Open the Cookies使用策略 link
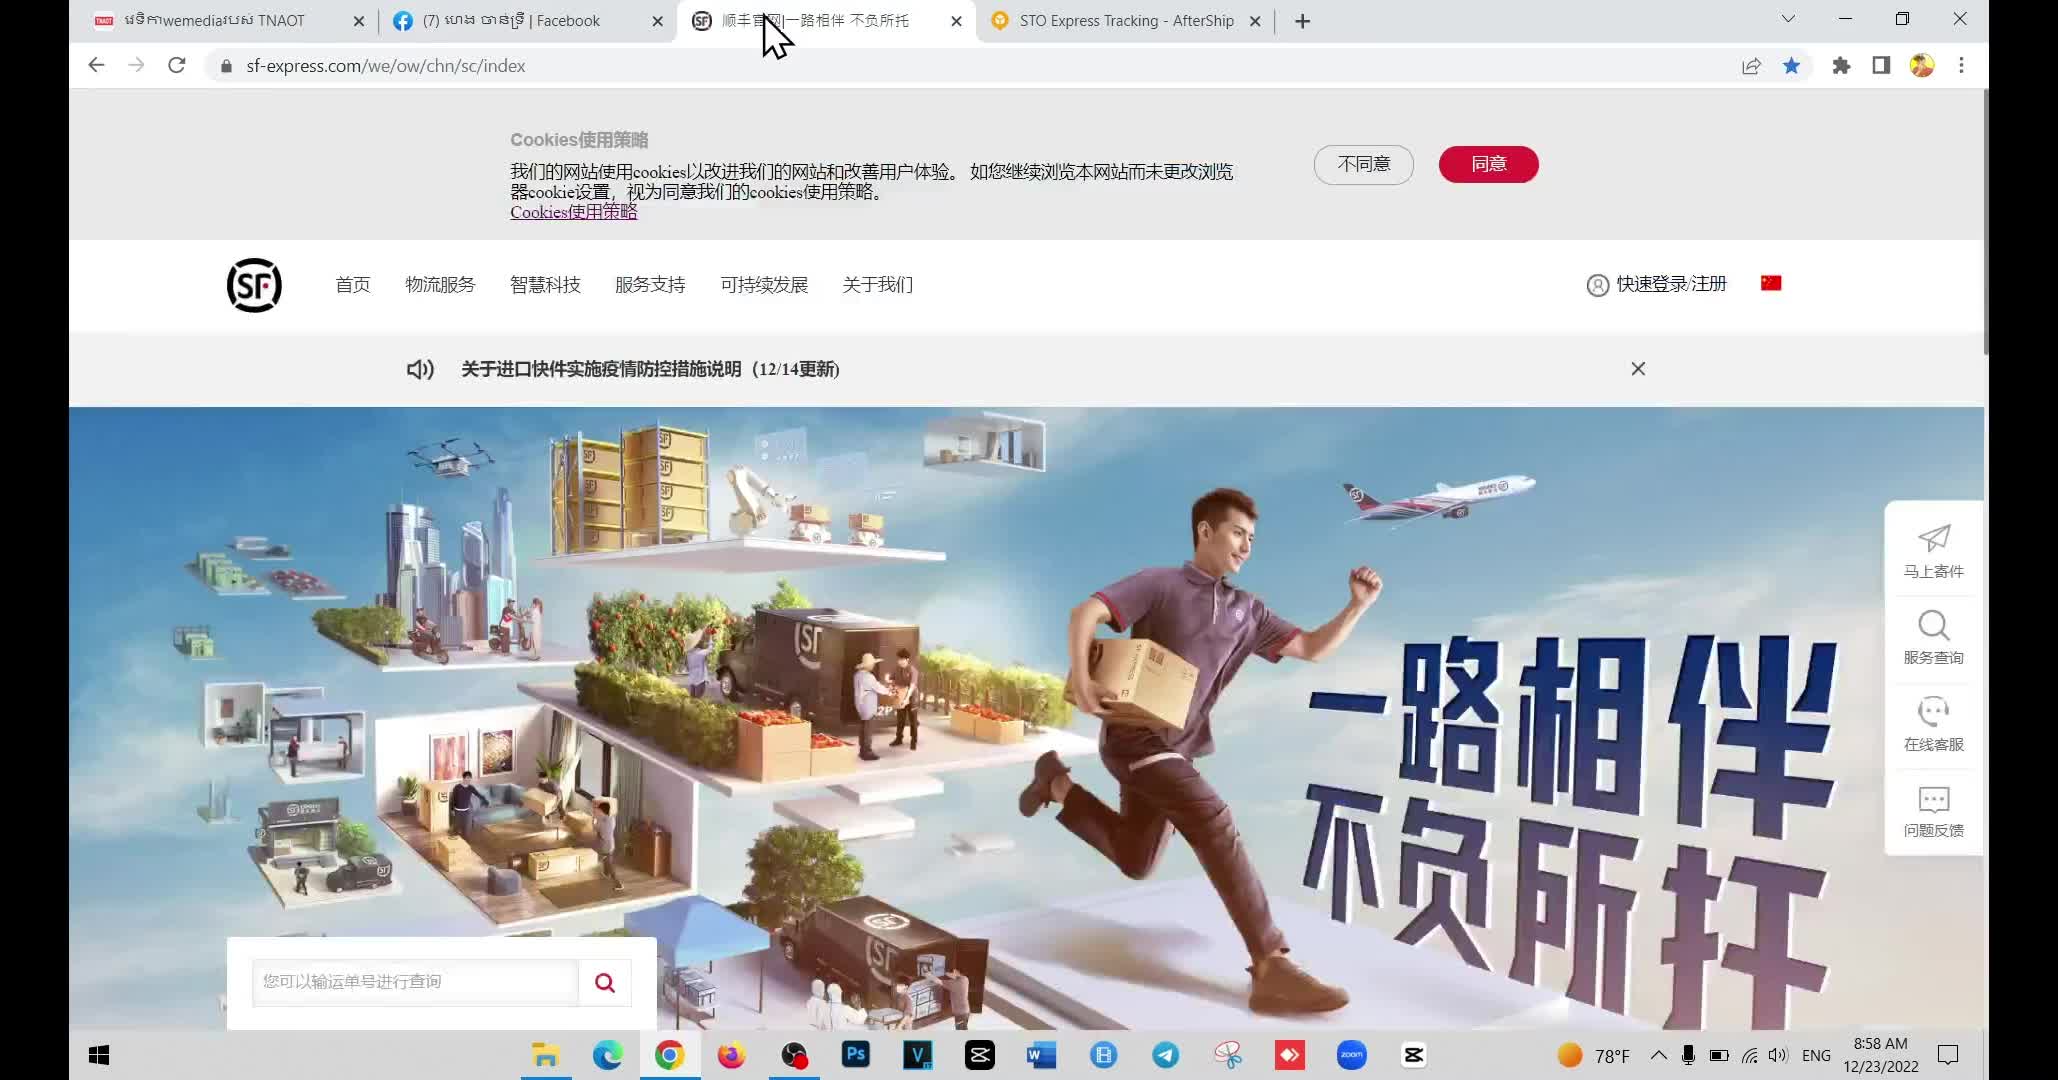The image size is (2058, 1080). [x=573, y=212]
